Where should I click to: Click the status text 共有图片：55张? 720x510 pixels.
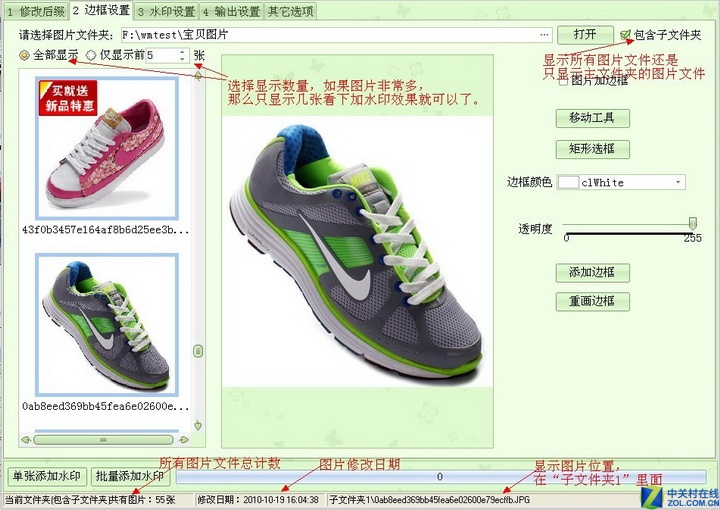tap(141, 500)
